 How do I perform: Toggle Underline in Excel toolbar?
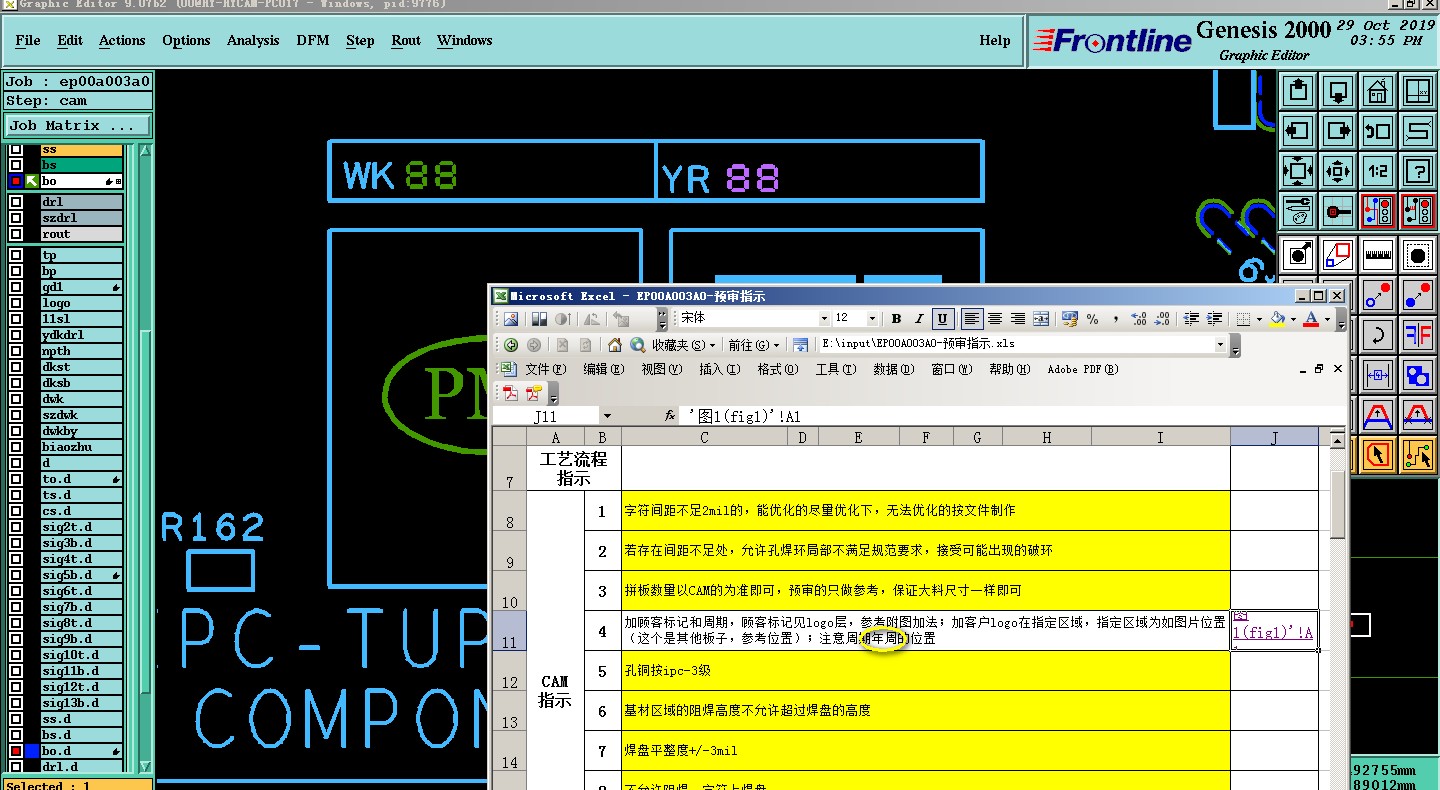942,319
